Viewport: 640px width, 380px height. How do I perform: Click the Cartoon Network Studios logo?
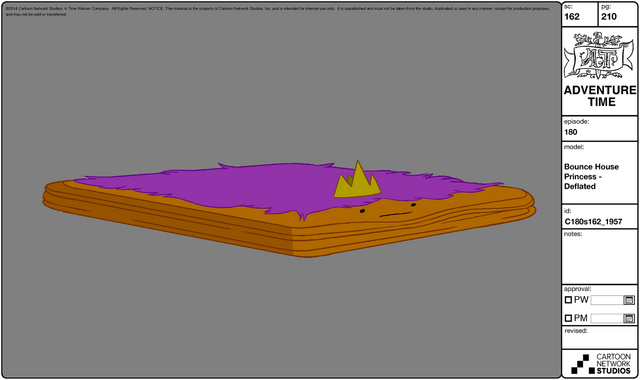point(601,364)
